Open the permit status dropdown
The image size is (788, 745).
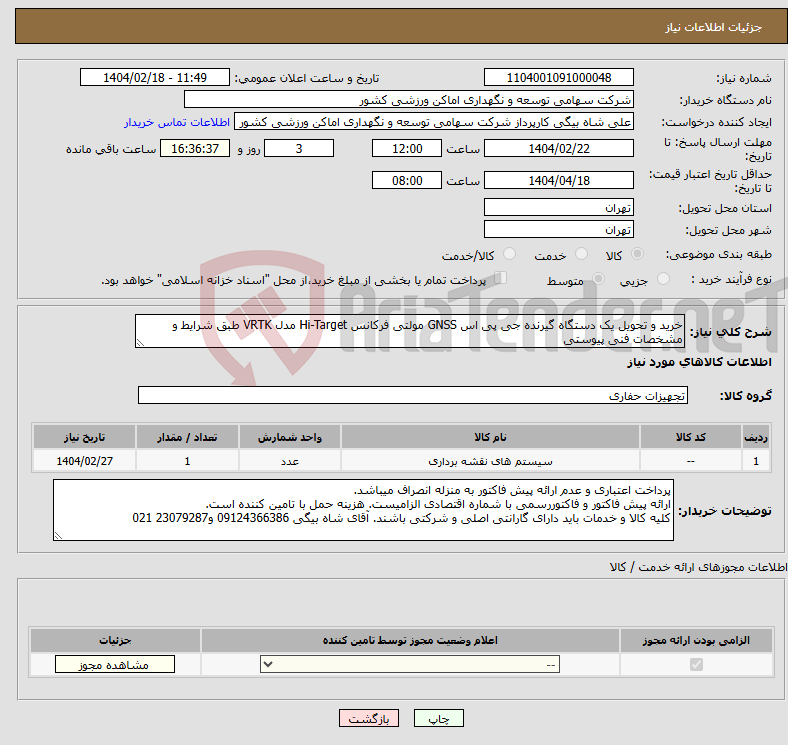point(410,665)
